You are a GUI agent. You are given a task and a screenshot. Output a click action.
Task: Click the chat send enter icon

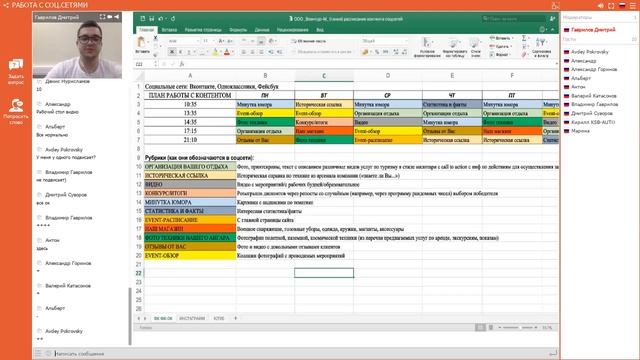(553, 353)
